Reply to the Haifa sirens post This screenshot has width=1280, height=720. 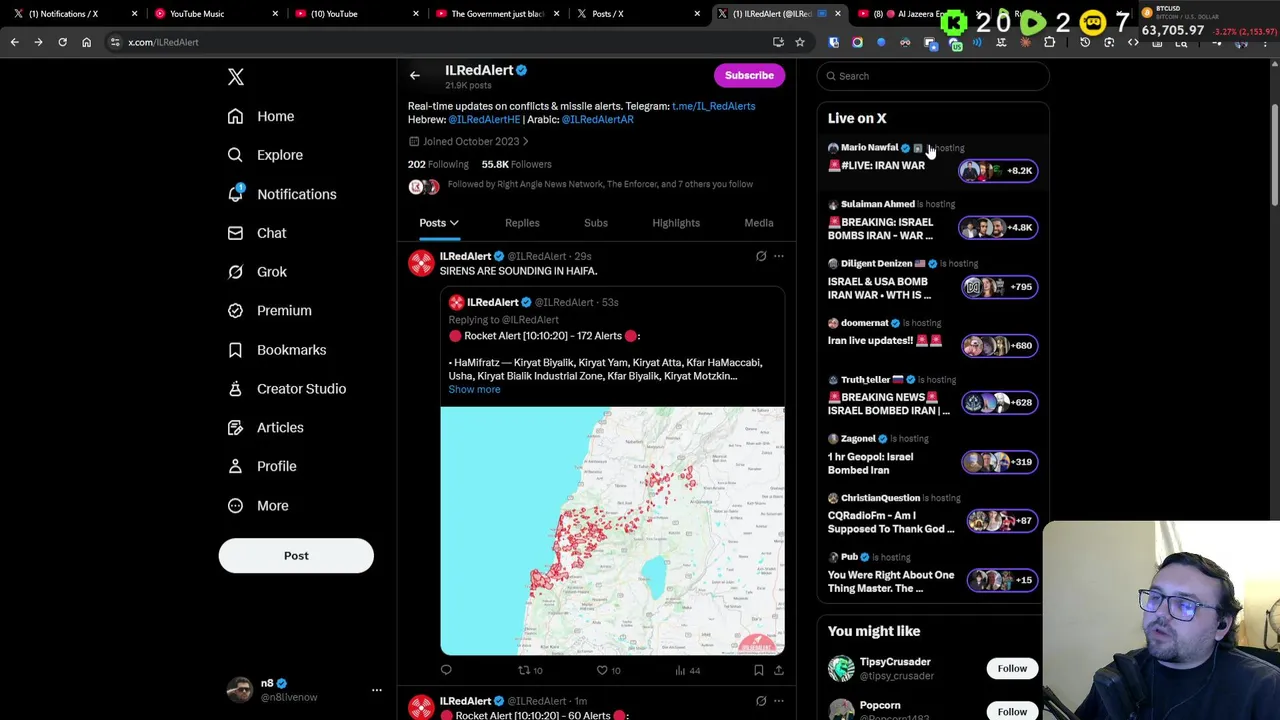(x=446, y=670)
